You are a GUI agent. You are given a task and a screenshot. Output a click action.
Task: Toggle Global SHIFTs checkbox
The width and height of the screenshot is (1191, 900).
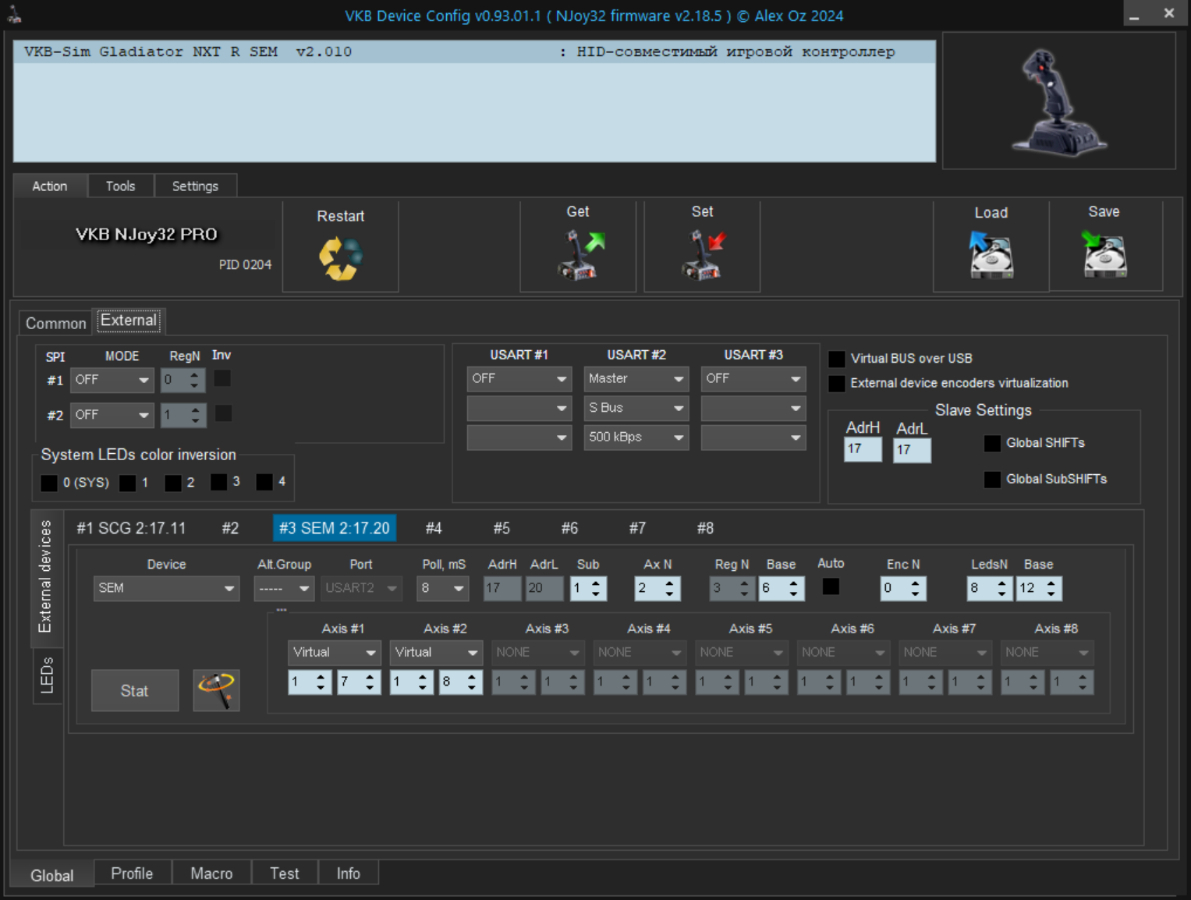click(x=992, y=443)
